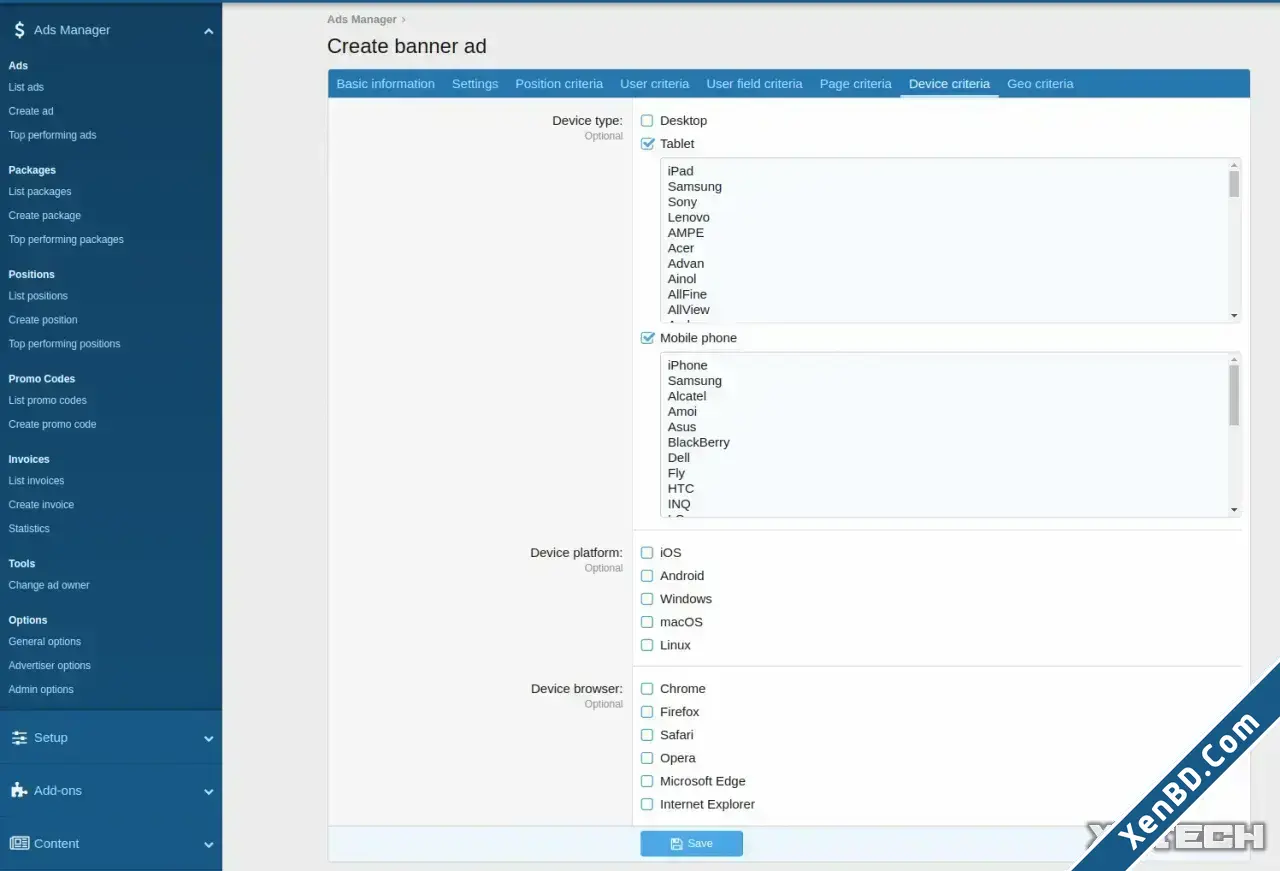Screen dimensions: 1280x871
Task: Go to the User criteria tab
Action: (x=654, y=84)
